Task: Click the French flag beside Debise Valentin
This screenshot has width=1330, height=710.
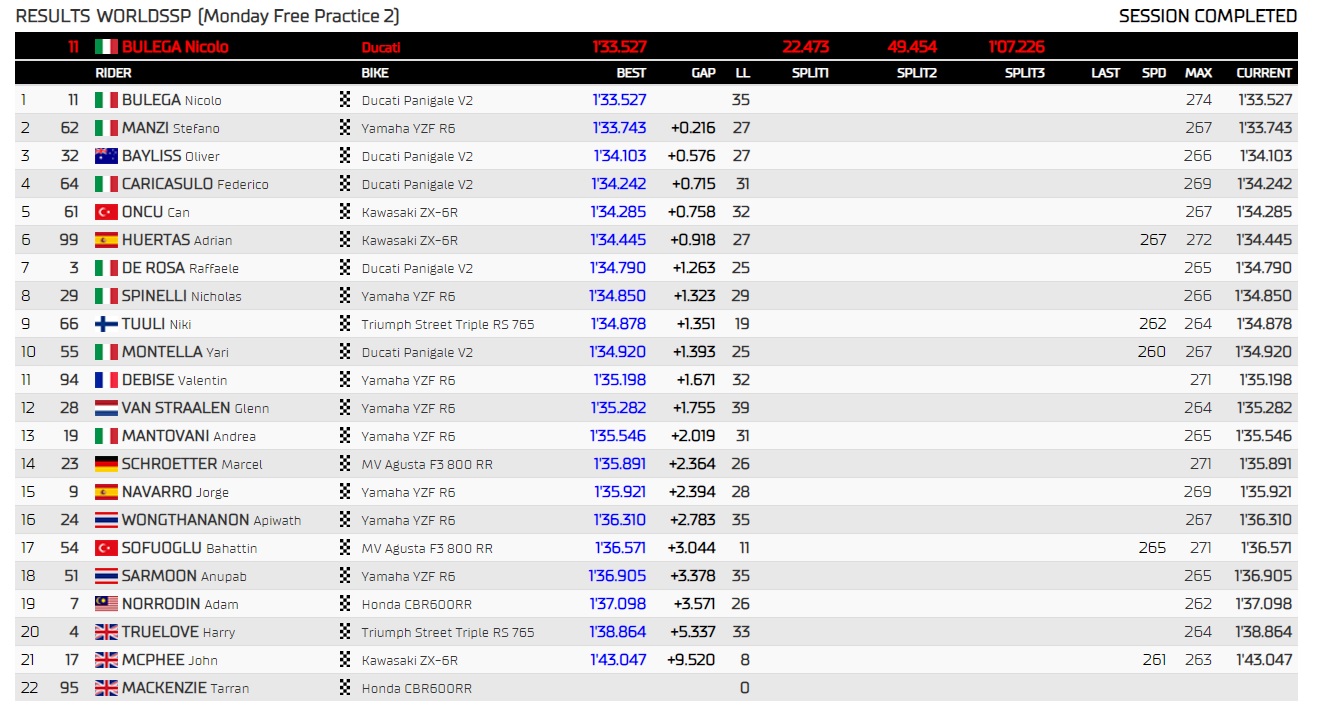Action: click(106, 380)
